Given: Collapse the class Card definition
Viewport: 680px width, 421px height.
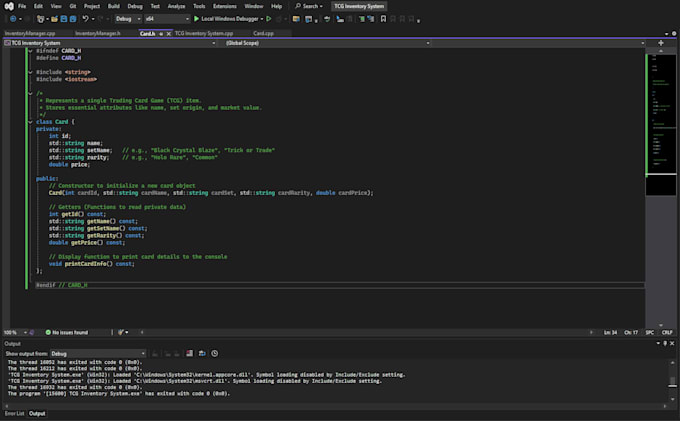Looking at the screenshot, I should coord(30,122).
